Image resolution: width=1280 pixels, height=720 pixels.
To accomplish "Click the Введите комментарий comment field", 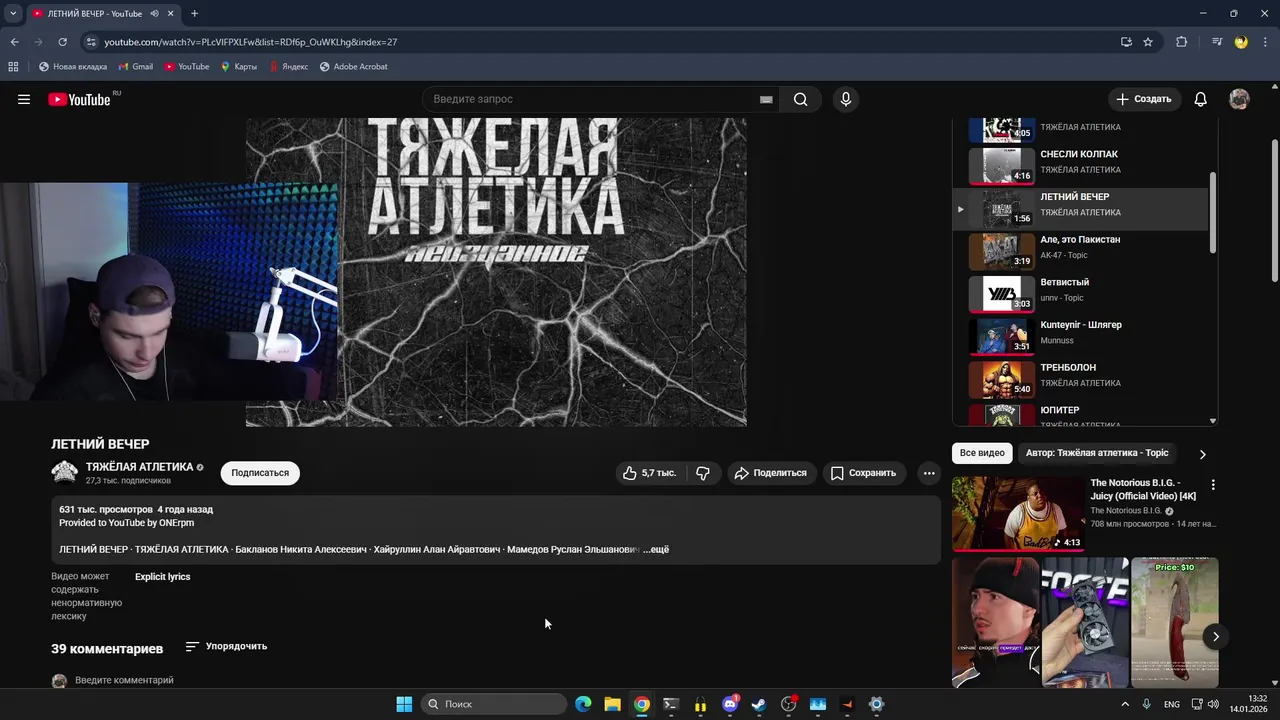I will pos(124,681).
